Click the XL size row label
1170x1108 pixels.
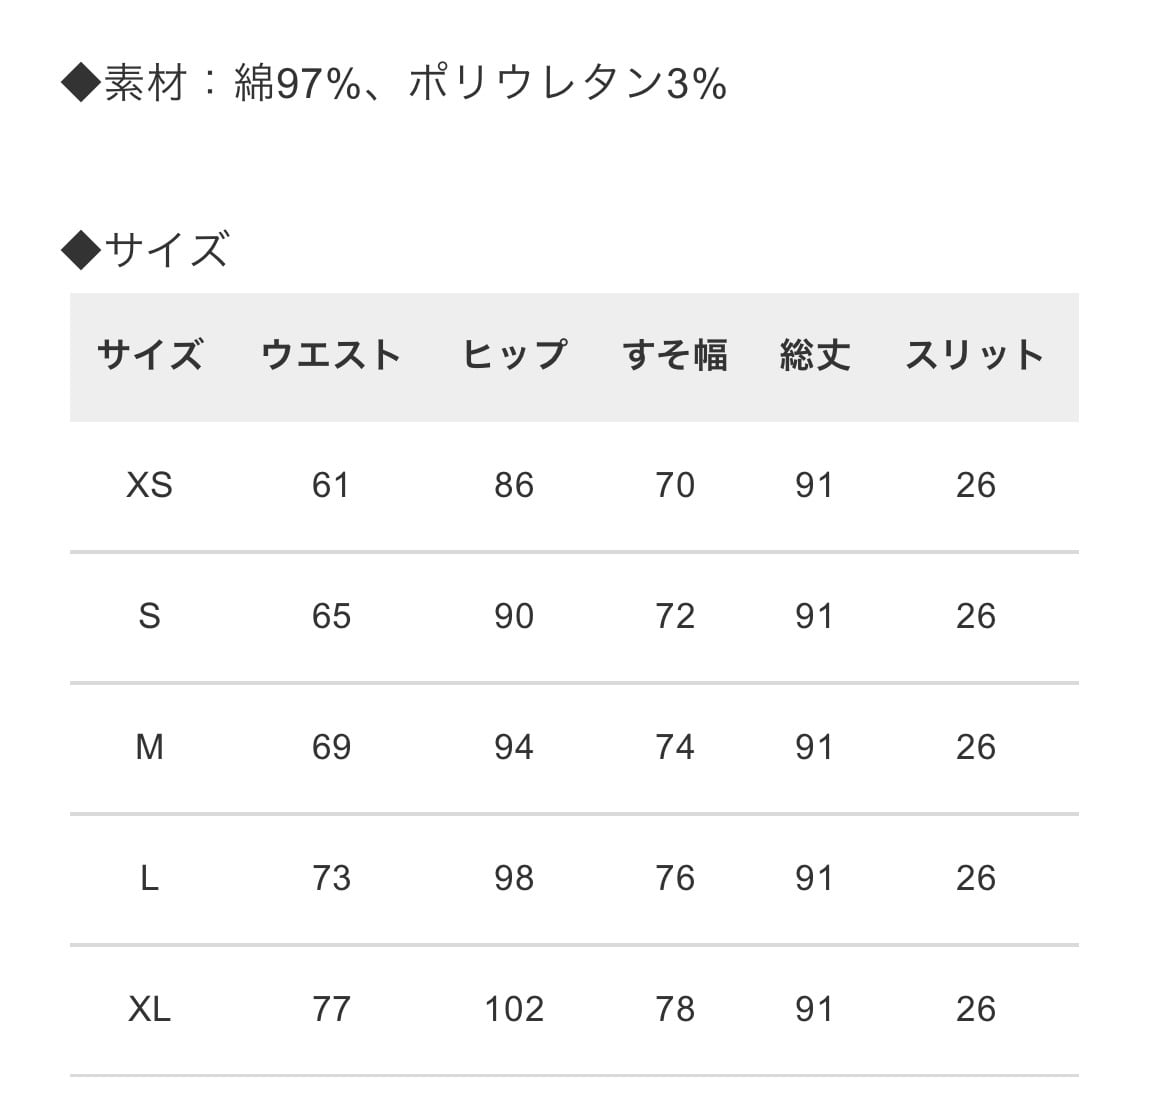click(149, 1009)
